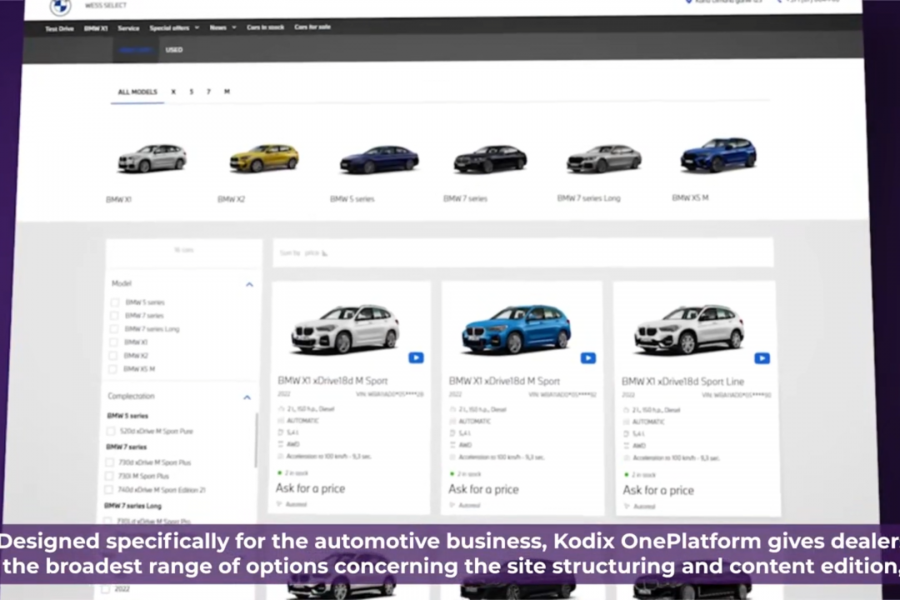Viewport: 900px width, 600px height.
Task: Filter models by the X tab
Action: (x=173, y=92)
